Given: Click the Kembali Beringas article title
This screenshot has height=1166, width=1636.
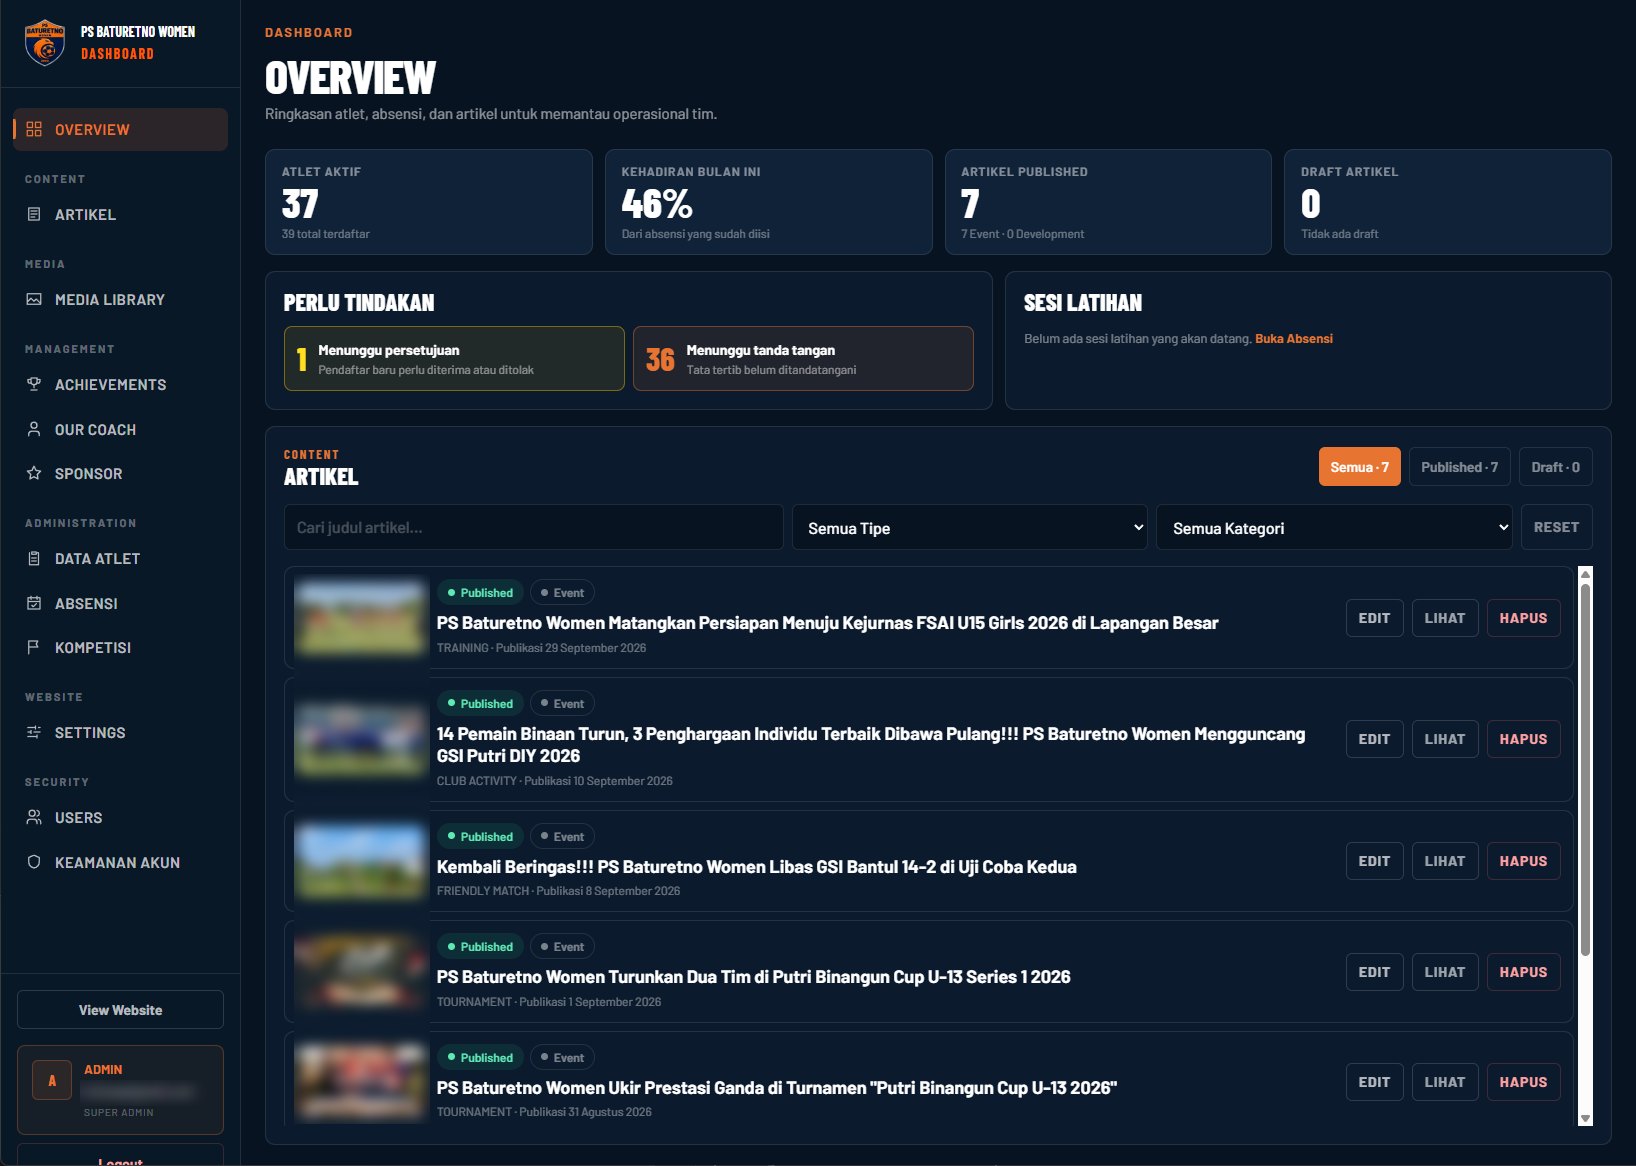Looking at the screenshot, I should pyautogui.click(x=757, y=867).
